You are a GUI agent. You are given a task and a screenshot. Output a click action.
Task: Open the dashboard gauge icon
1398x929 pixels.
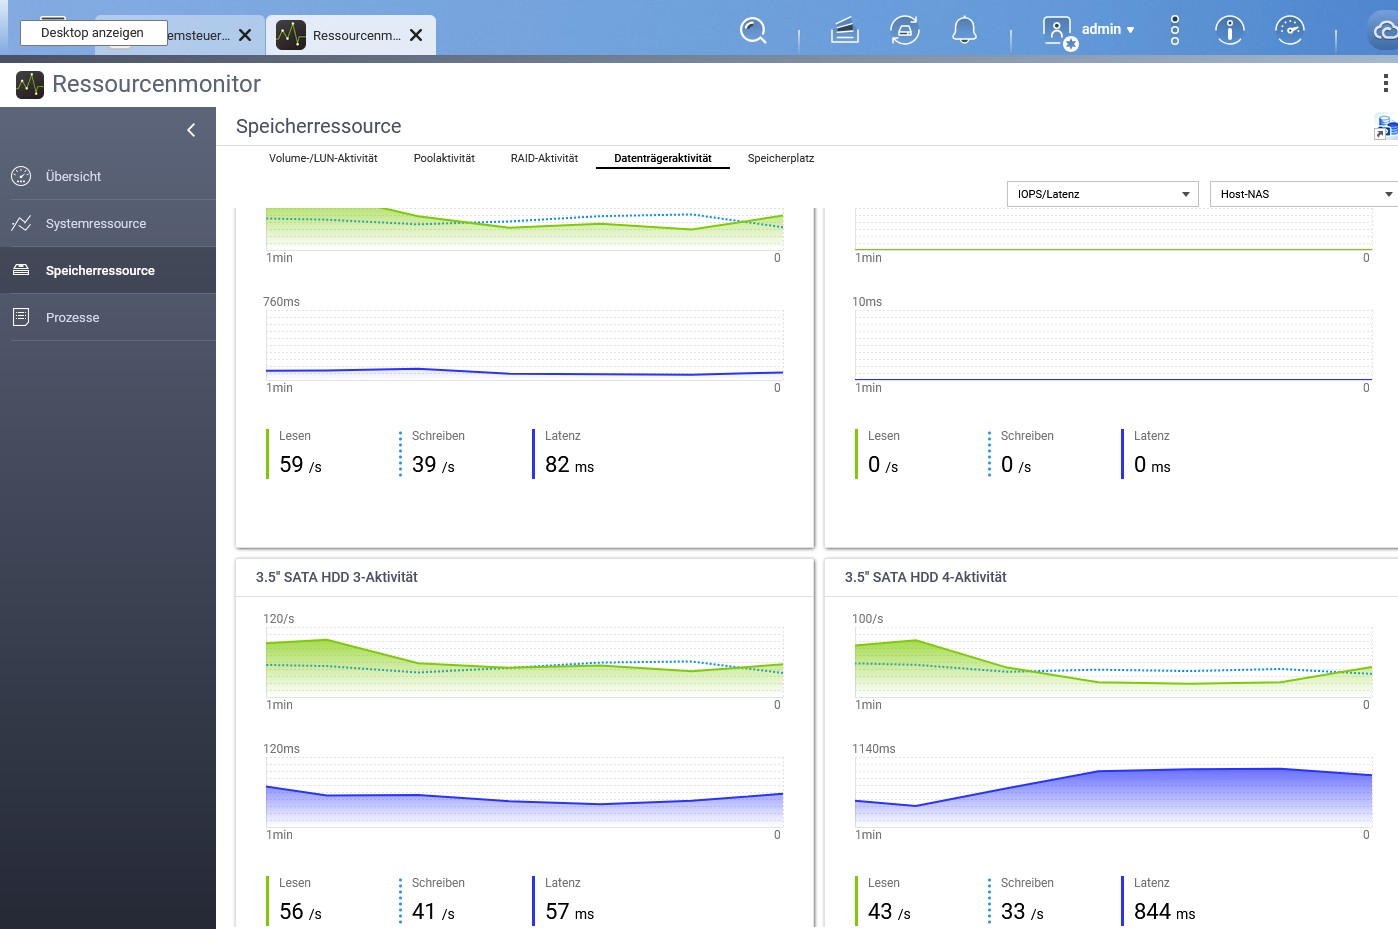[x=1290, y=31]
